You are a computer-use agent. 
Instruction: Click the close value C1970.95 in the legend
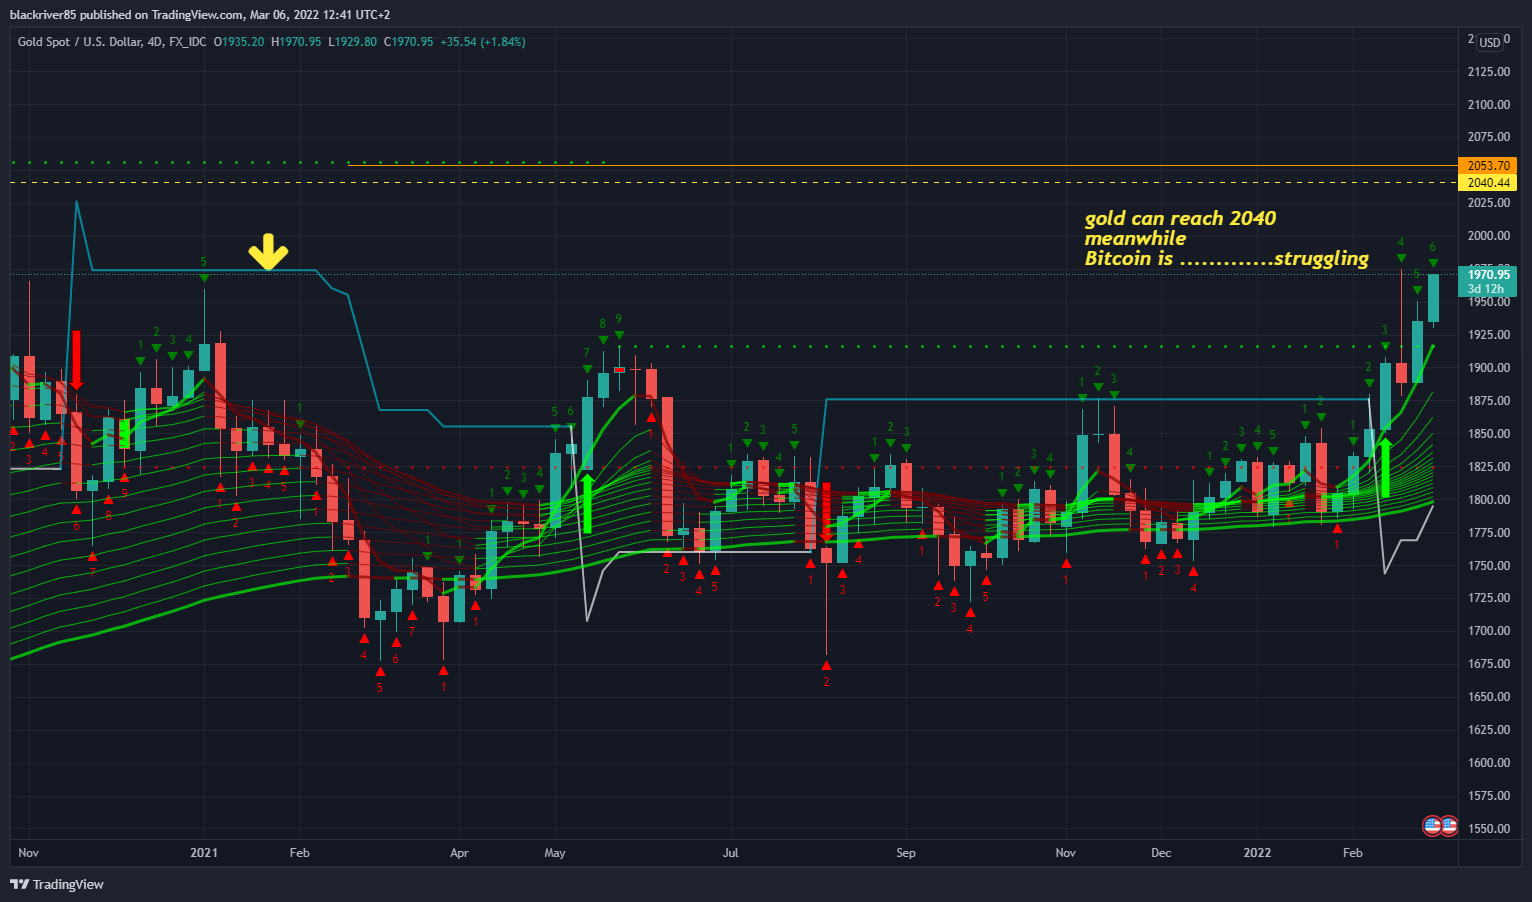[x=408, y=42]
